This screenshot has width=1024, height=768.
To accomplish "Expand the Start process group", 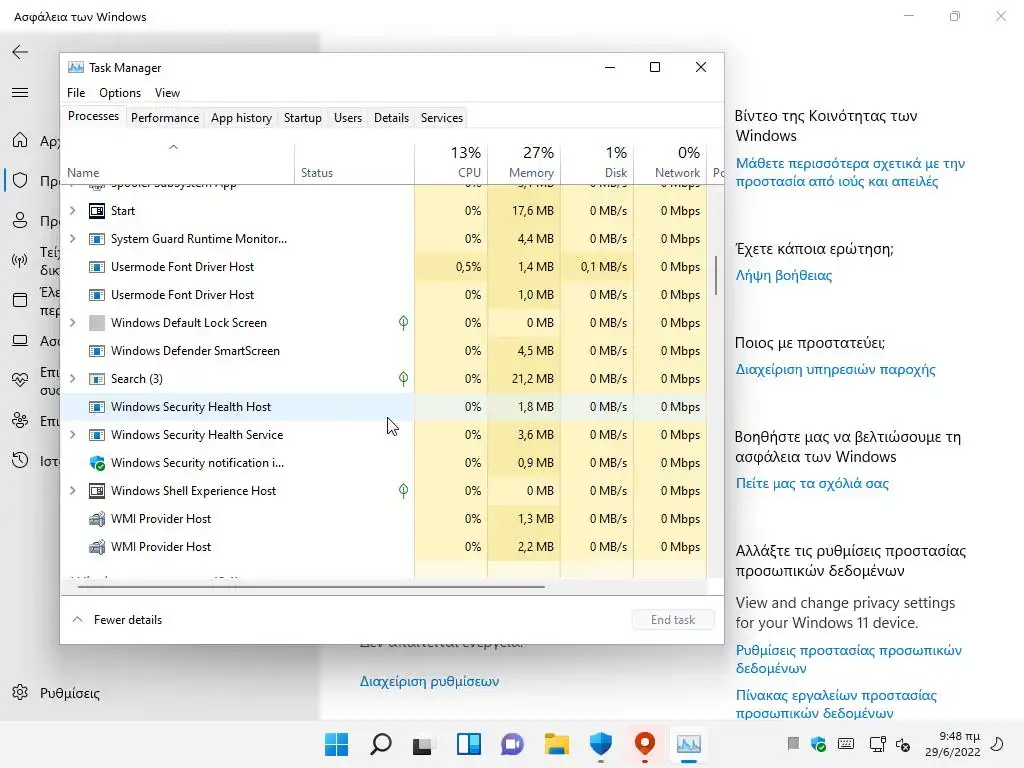I will click(72, 210).
